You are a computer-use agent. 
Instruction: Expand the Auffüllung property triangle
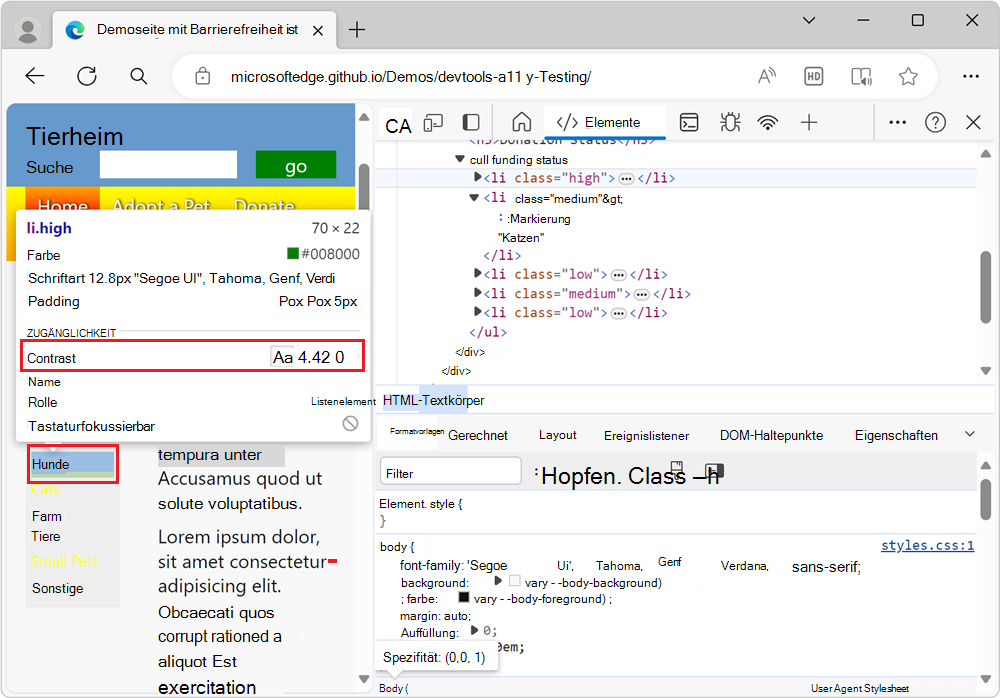[474, 630]
